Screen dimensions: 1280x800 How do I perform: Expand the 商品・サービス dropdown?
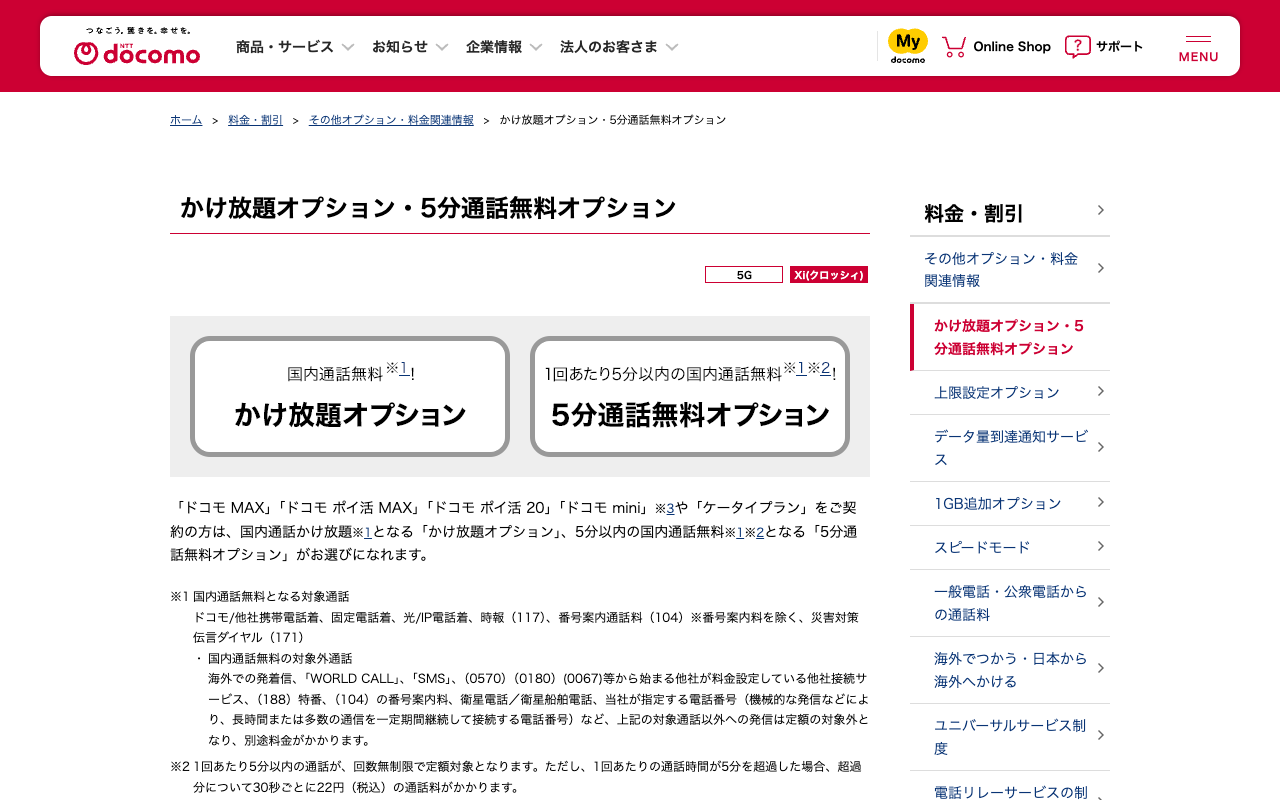(296, 46)
